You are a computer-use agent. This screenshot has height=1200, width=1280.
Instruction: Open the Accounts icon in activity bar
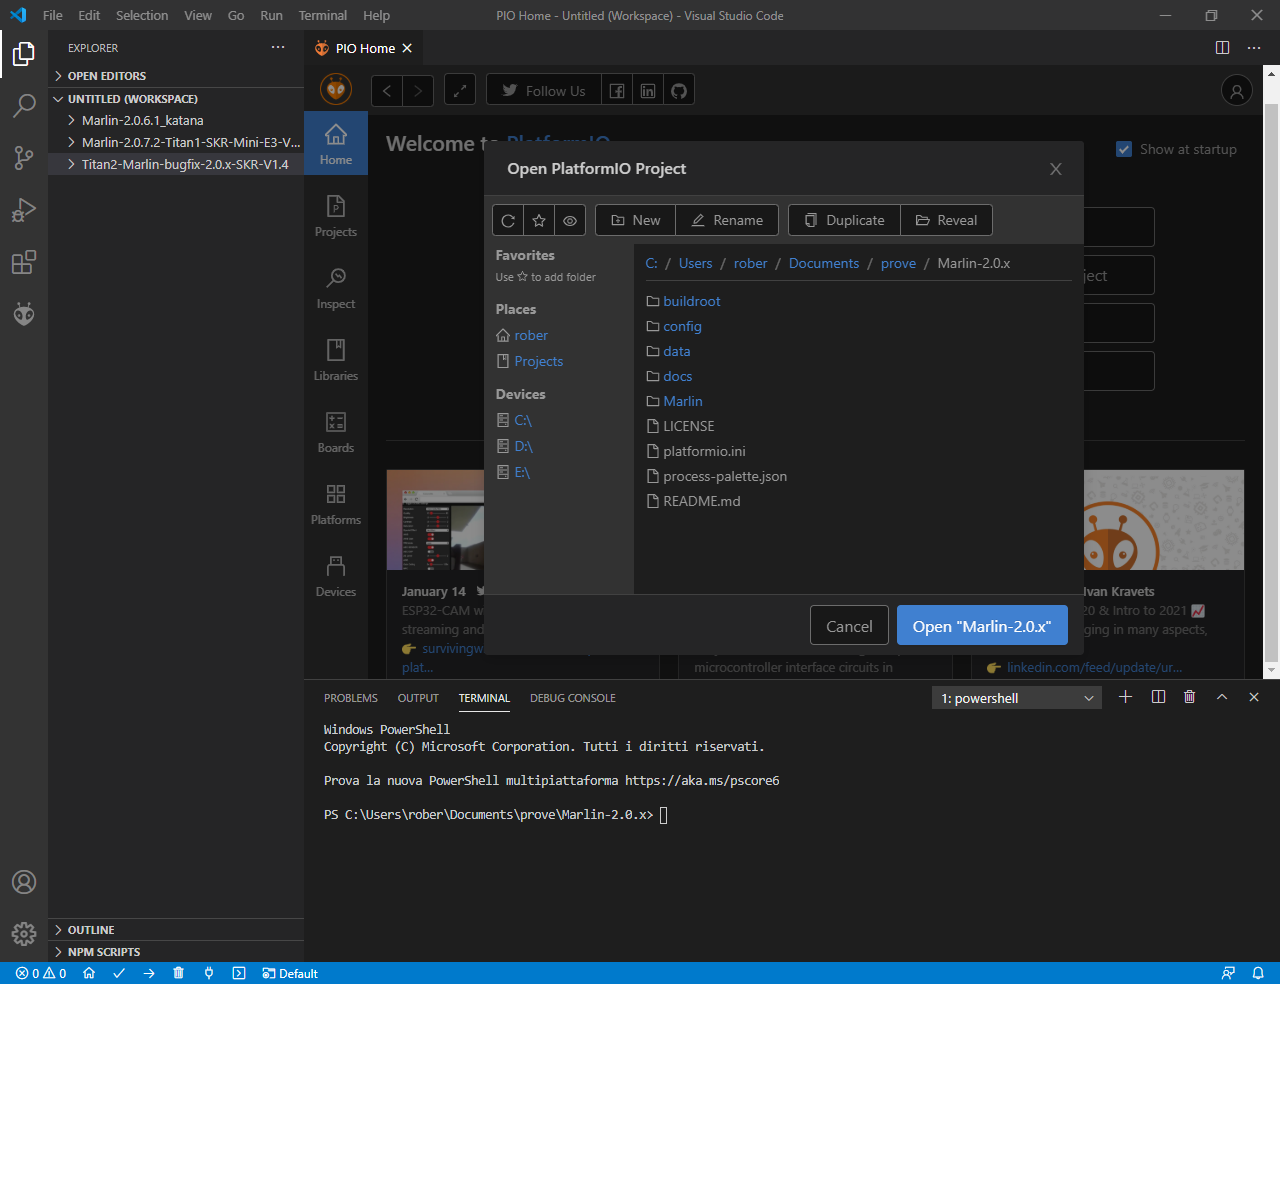pyautogui.click(x=24, y=882)
